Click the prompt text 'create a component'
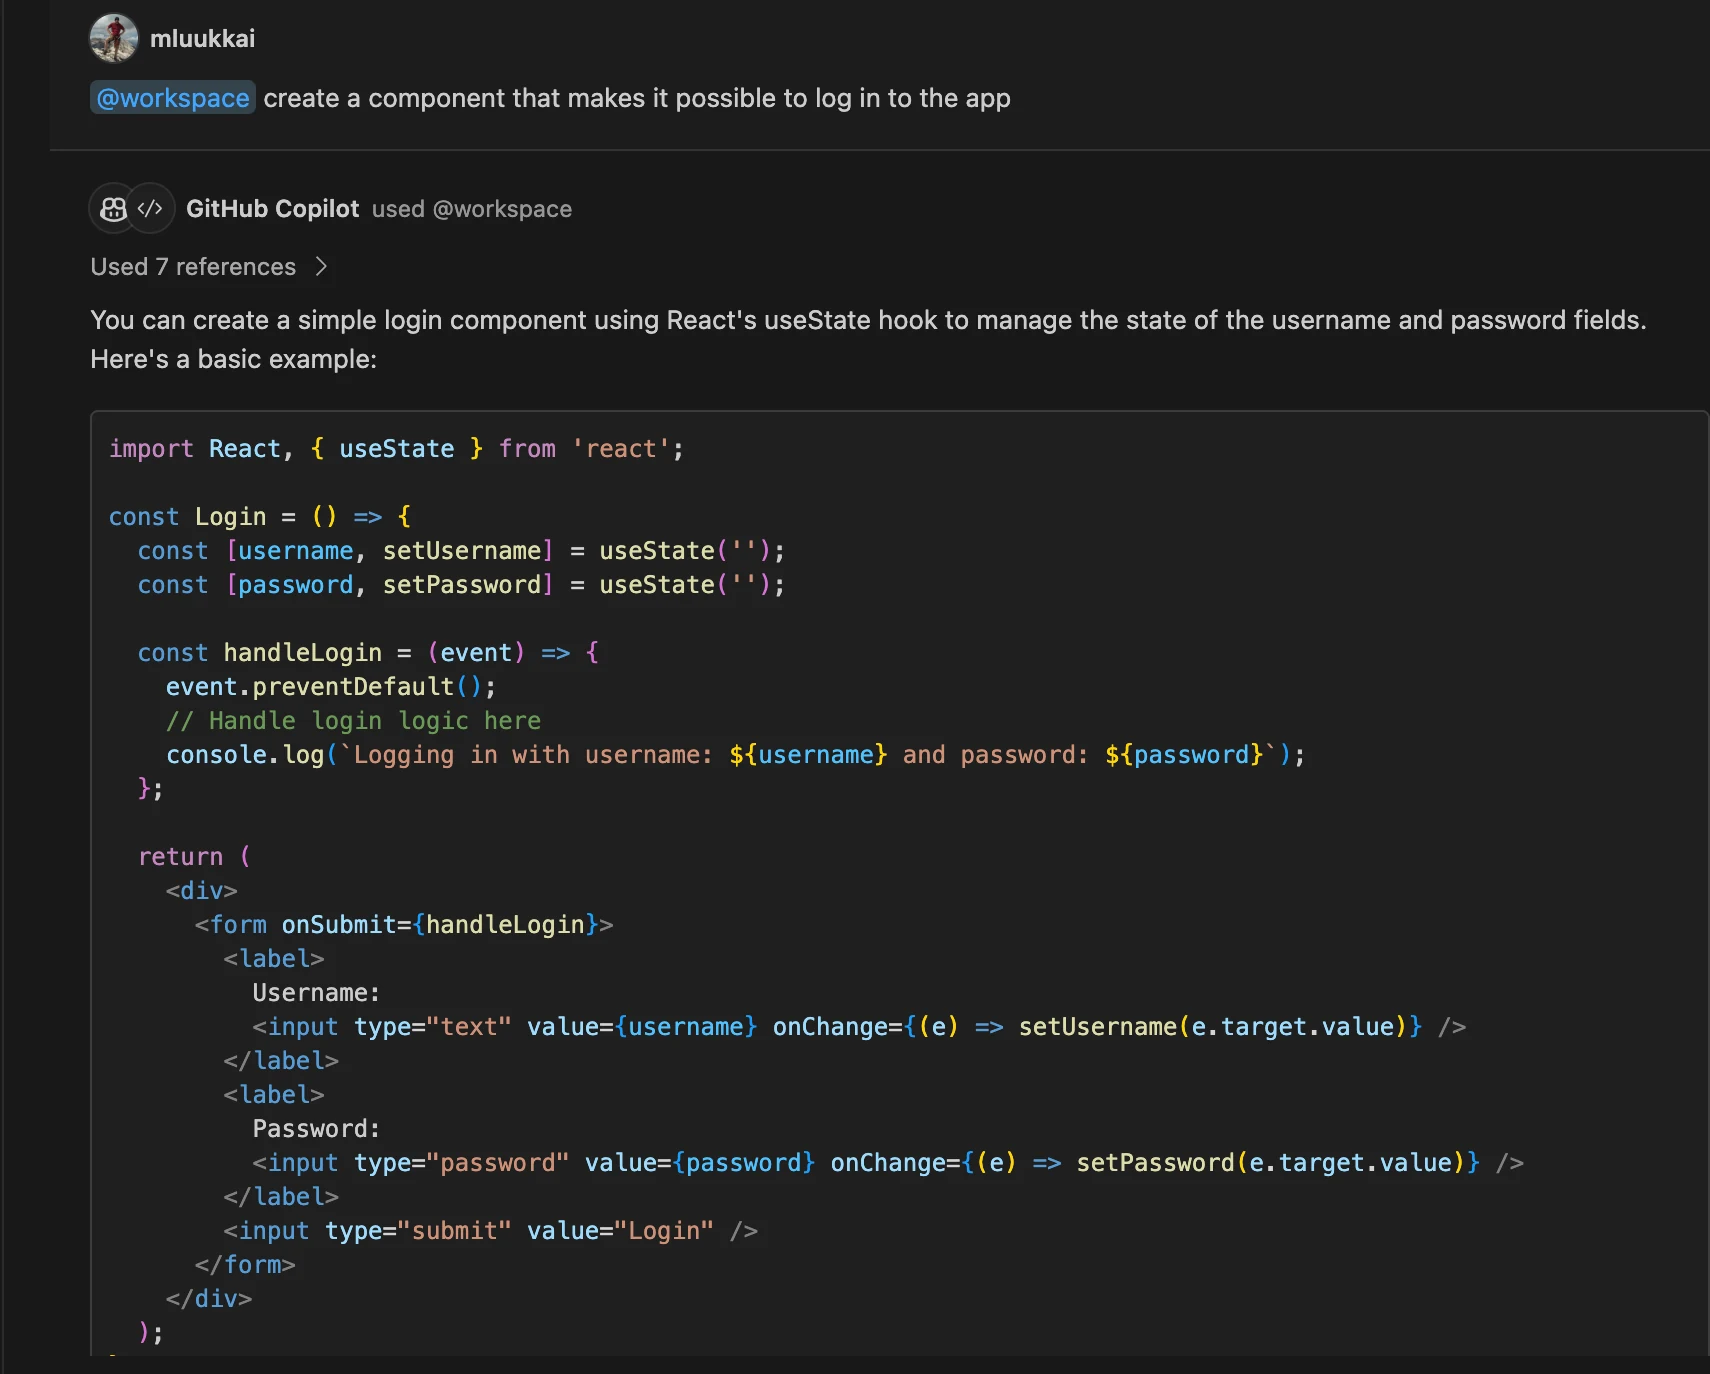Screen dimensions: 1710x1374 point(383,98)
